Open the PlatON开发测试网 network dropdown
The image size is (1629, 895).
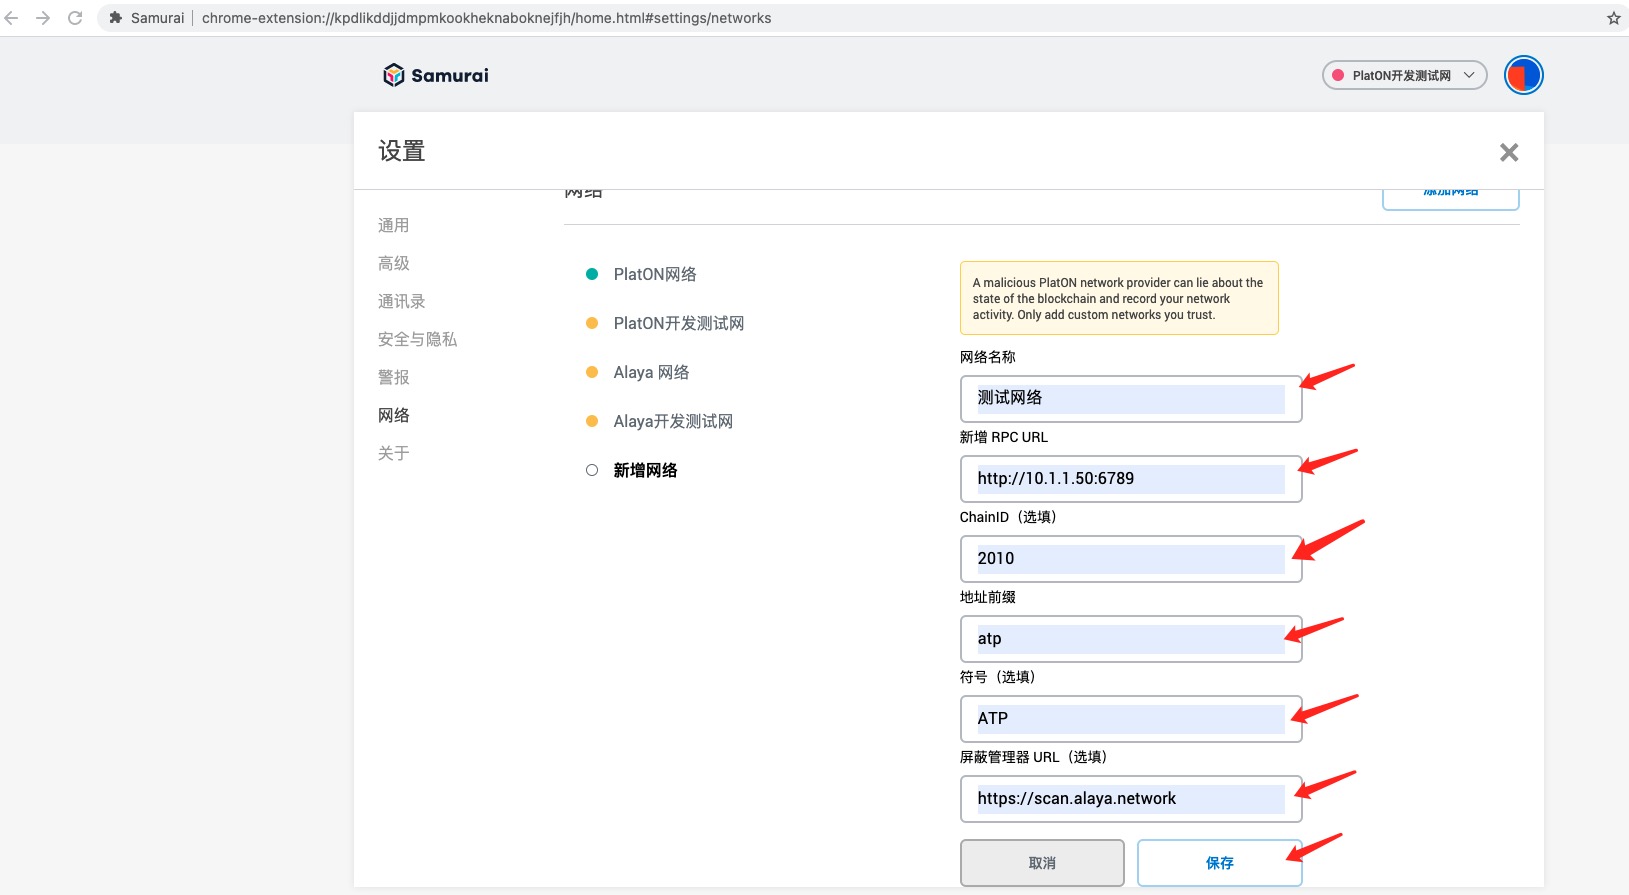1404,75
